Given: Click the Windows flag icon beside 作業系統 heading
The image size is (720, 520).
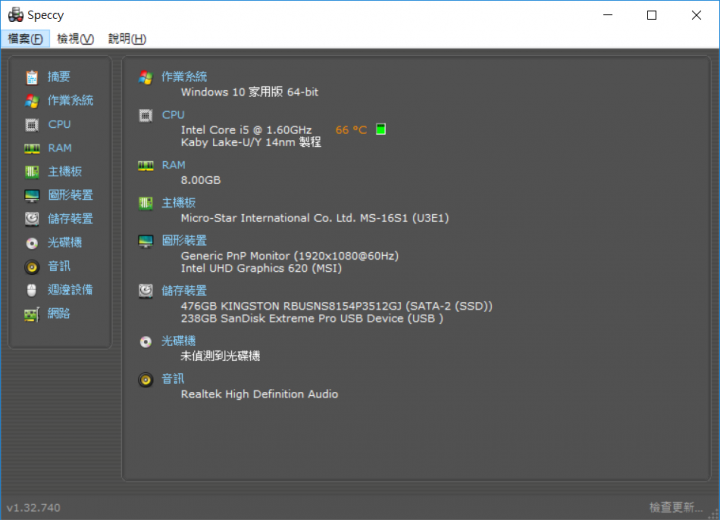Looking at the screenshot, I should click(146, 77).
